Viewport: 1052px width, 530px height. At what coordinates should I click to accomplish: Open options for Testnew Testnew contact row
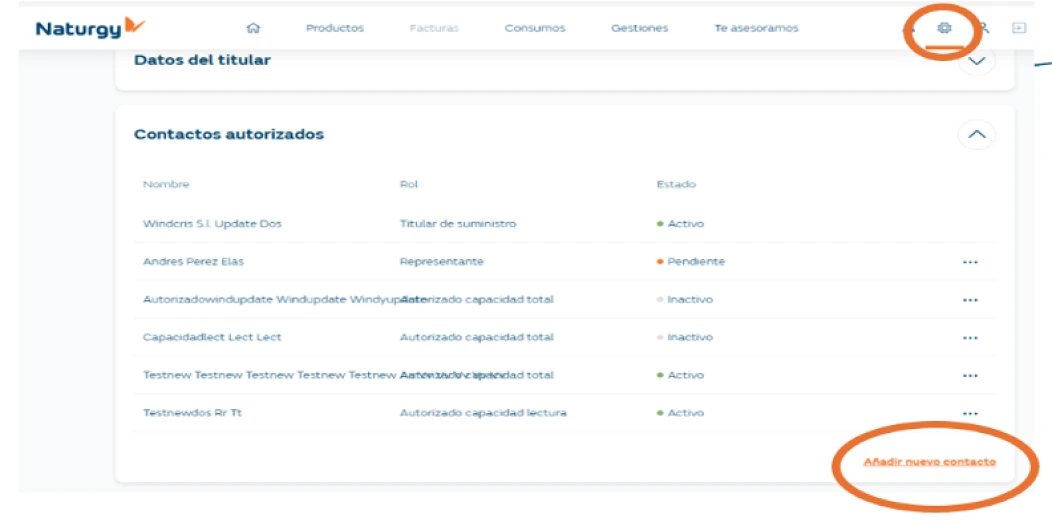pyautogui.click(x=969, y=376)
